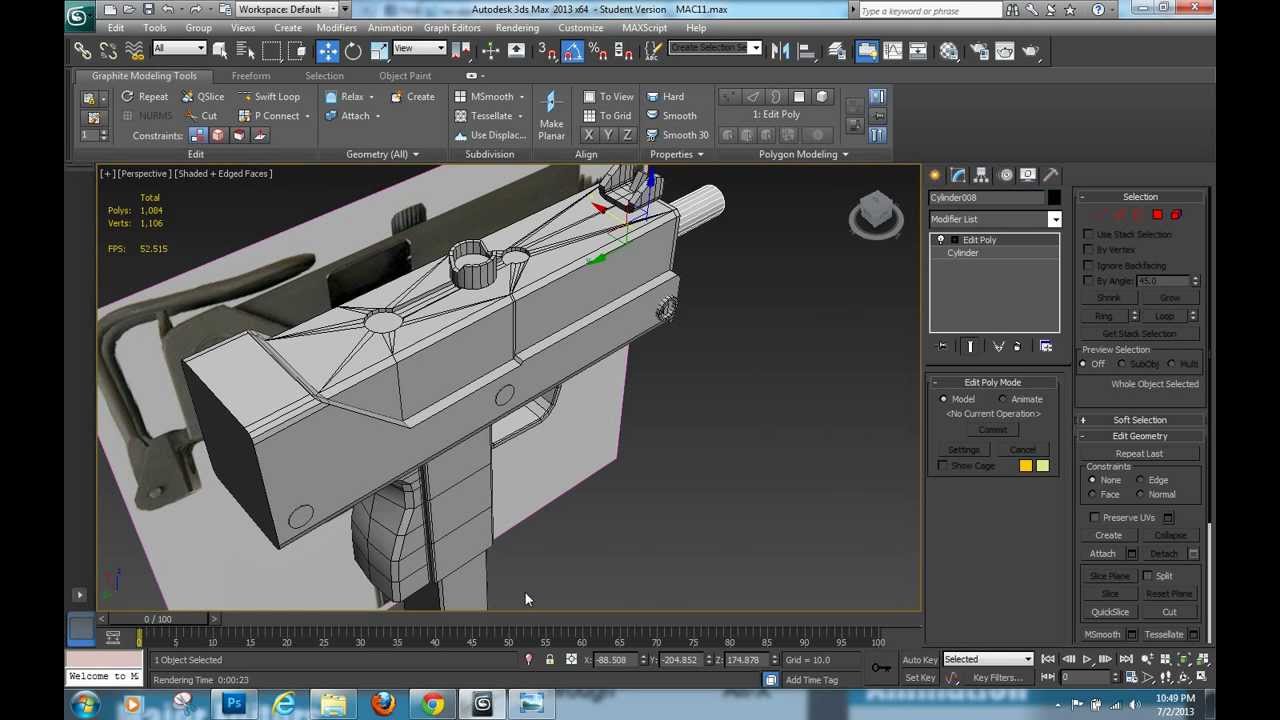1280x720 pixels.
Task: Open the Utilities hammer panel icon
Action: 1051,175
